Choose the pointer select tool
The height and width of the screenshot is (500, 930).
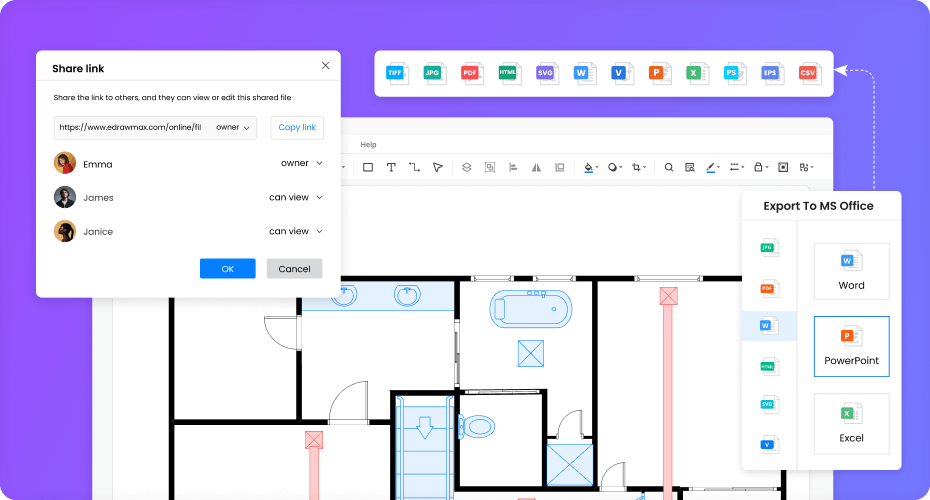pyautogui.click(x=437, y=167)
